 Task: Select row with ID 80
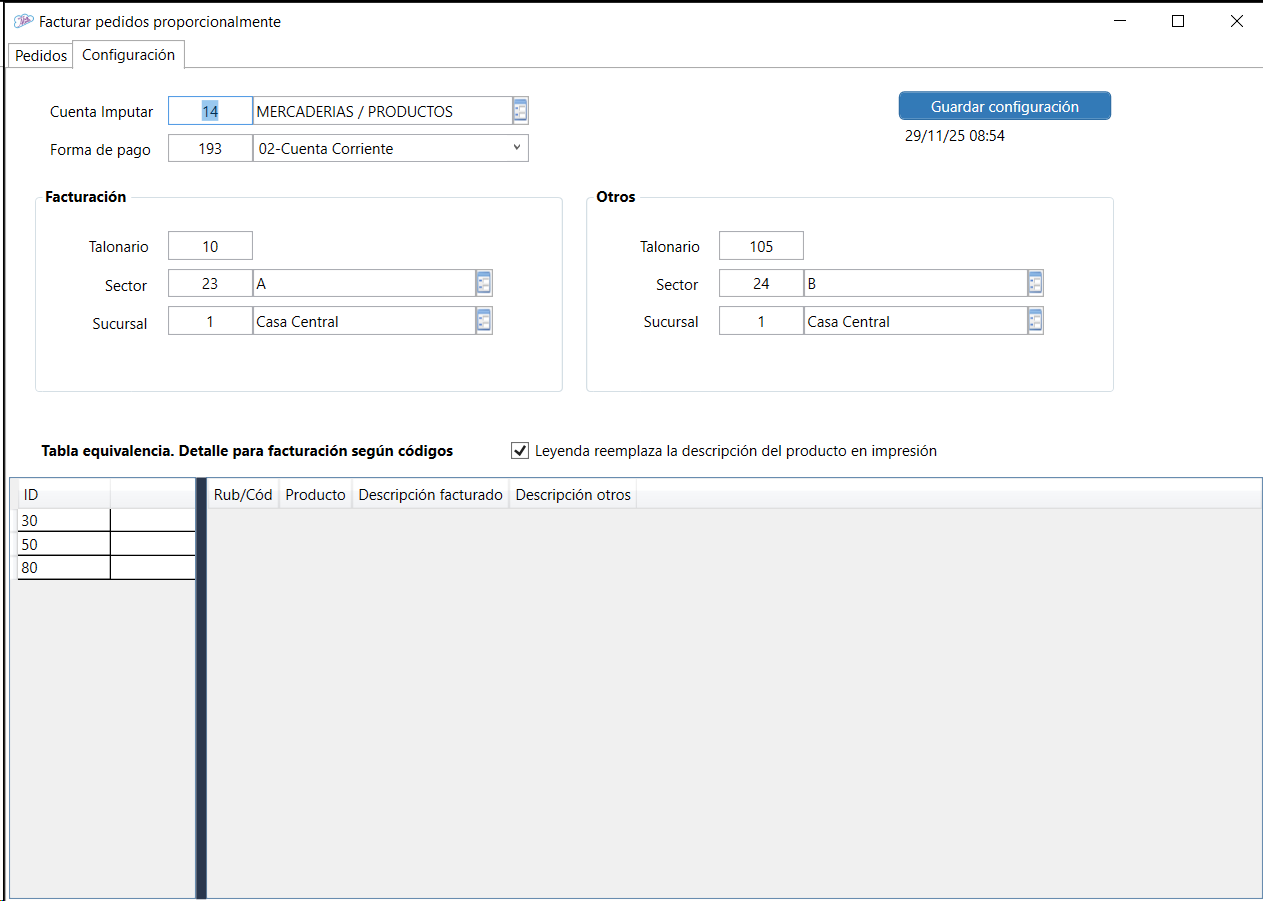pos(64,568)
